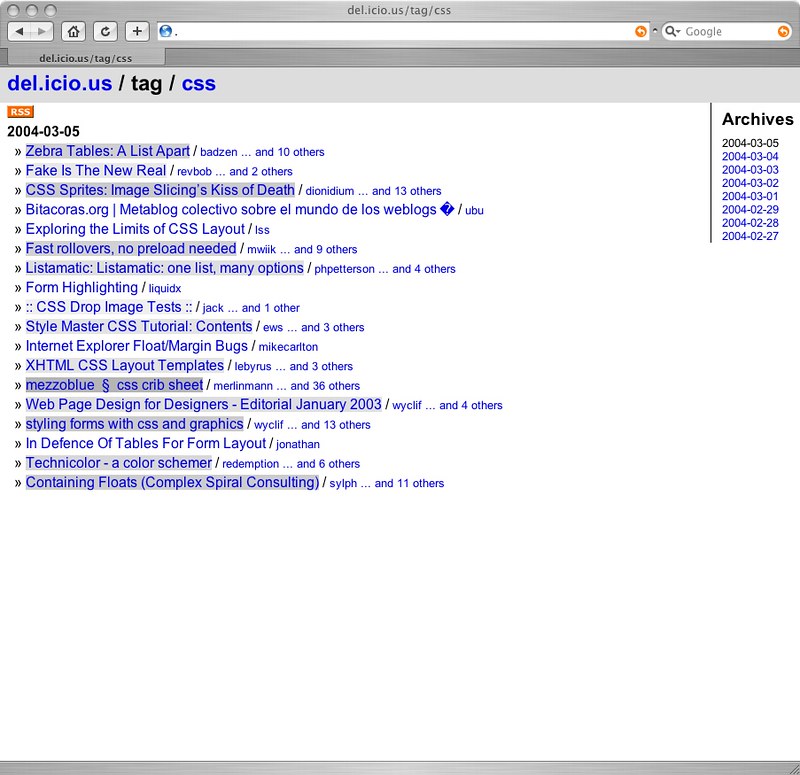
Task: Click the globe site icon in address bar
Action: (x=165, y=32)
